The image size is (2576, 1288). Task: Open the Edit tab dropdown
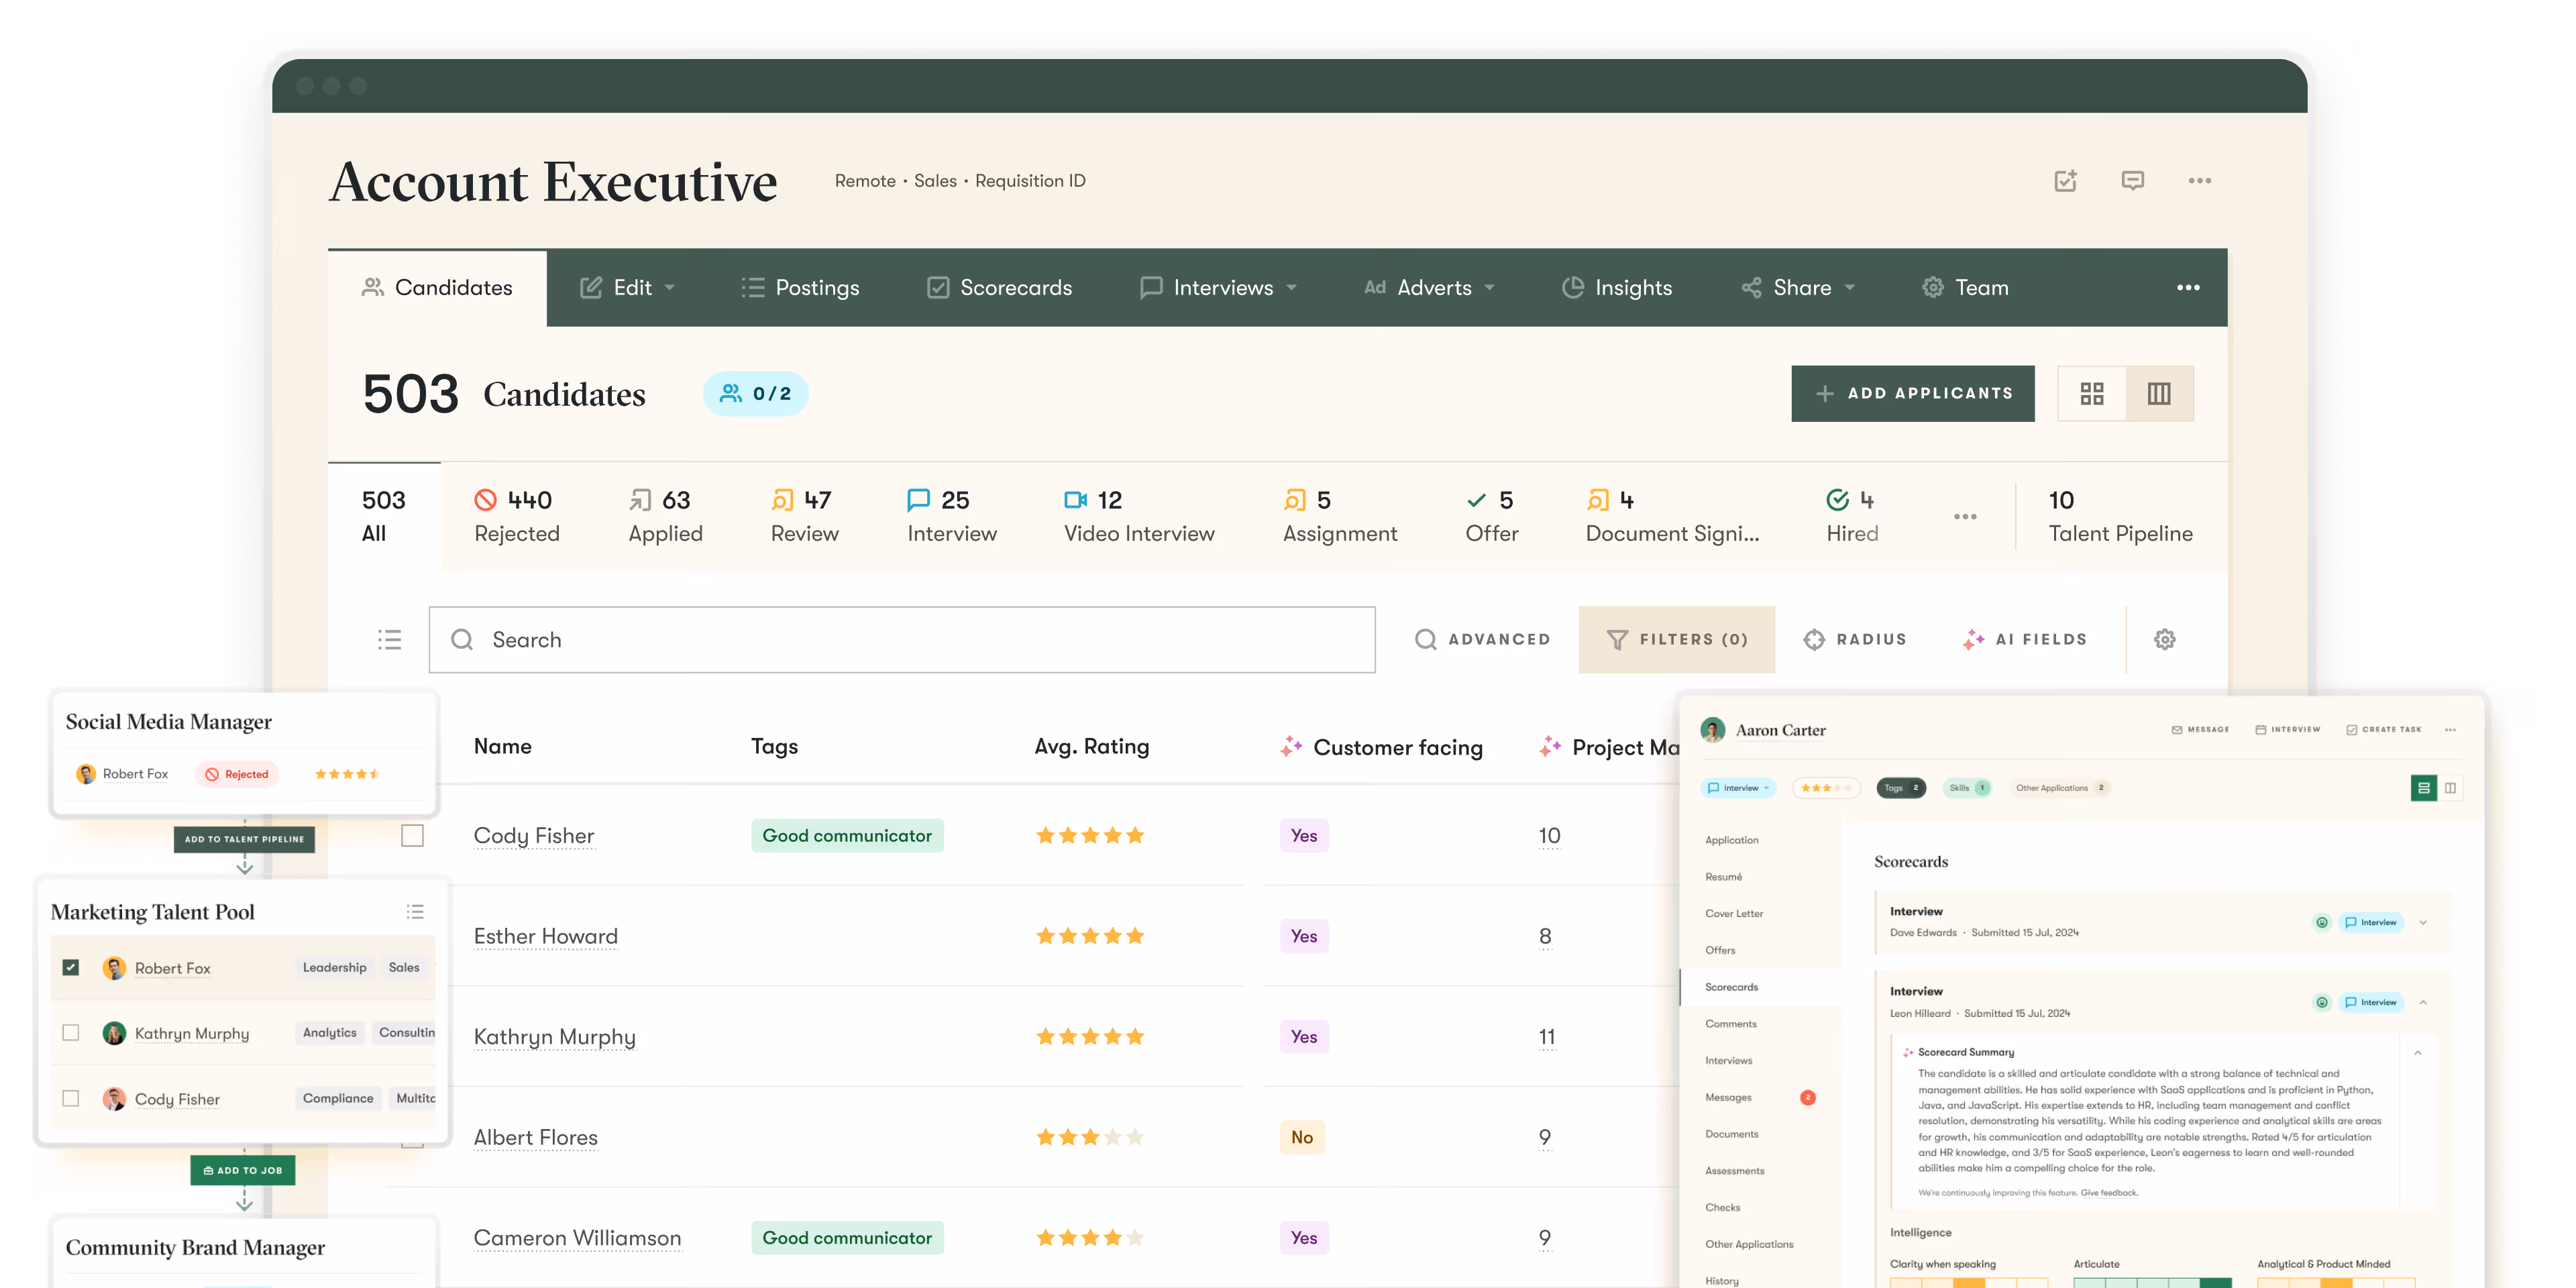click(628, 288)
